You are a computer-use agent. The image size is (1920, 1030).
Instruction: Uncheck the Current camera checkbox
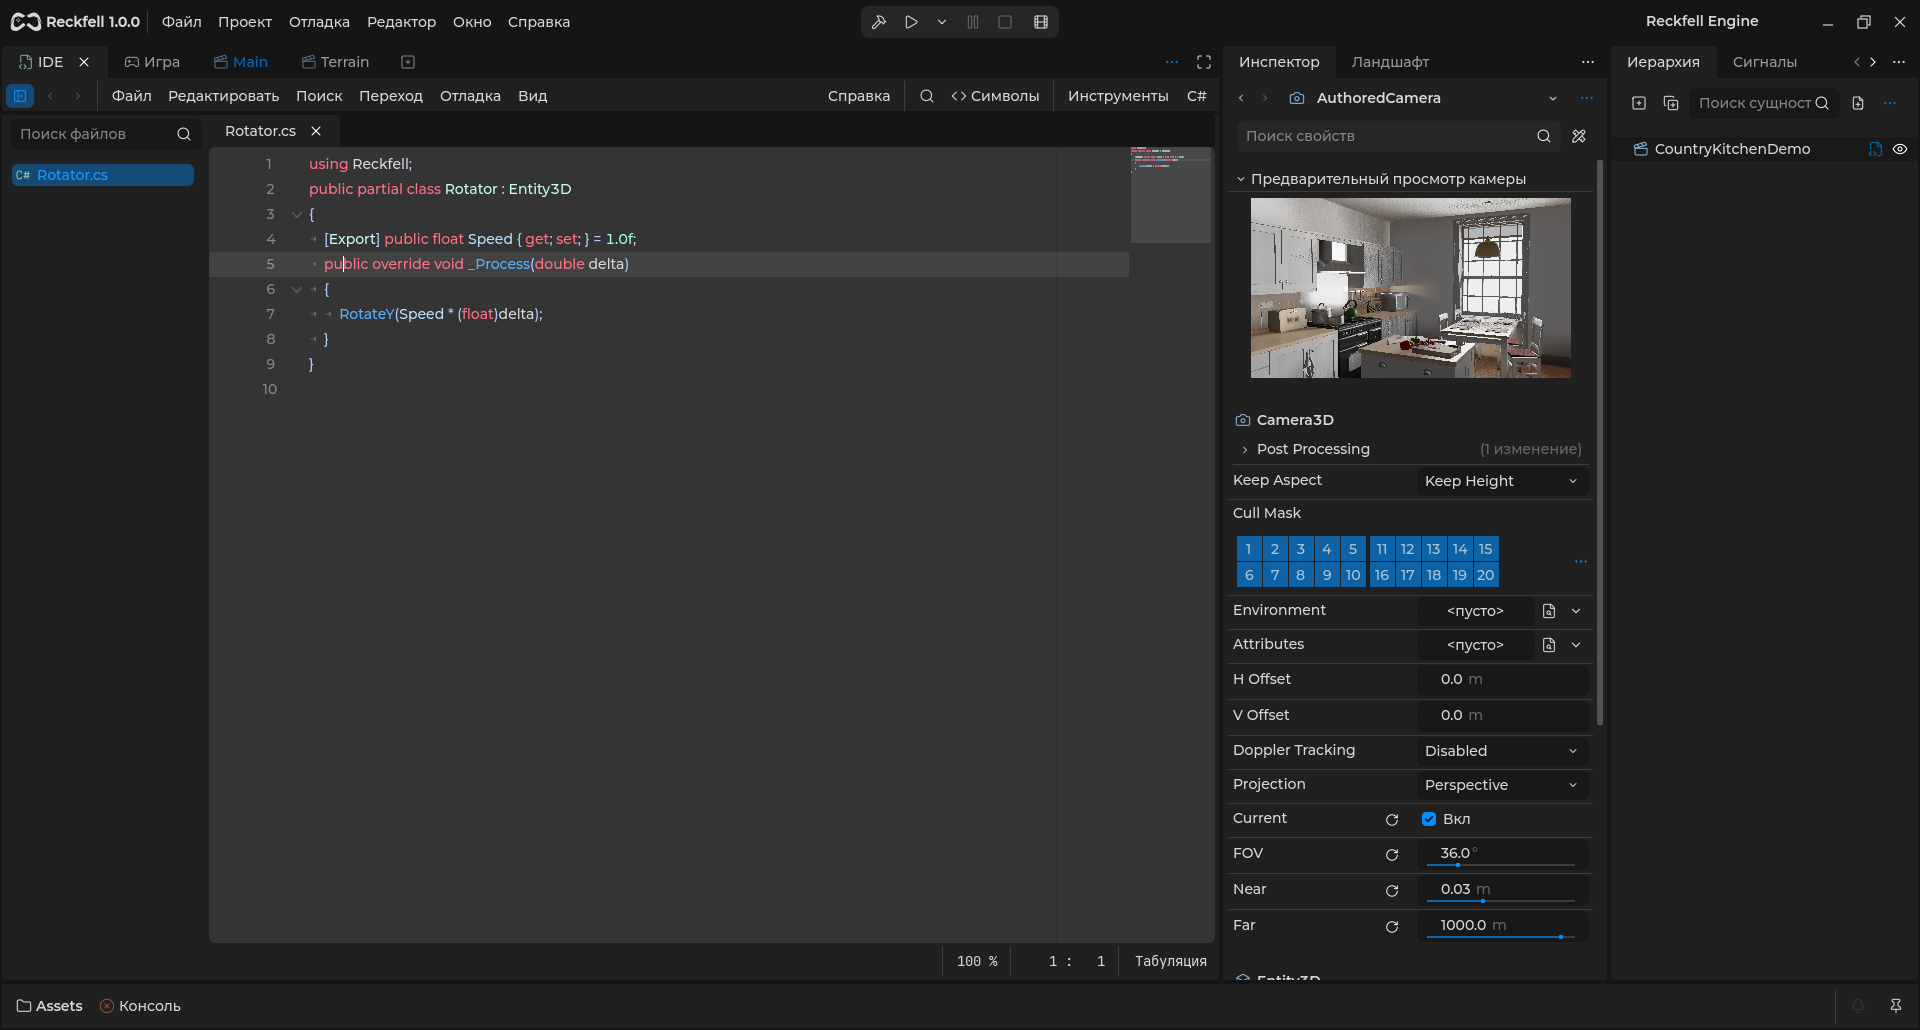point(1429,819)
